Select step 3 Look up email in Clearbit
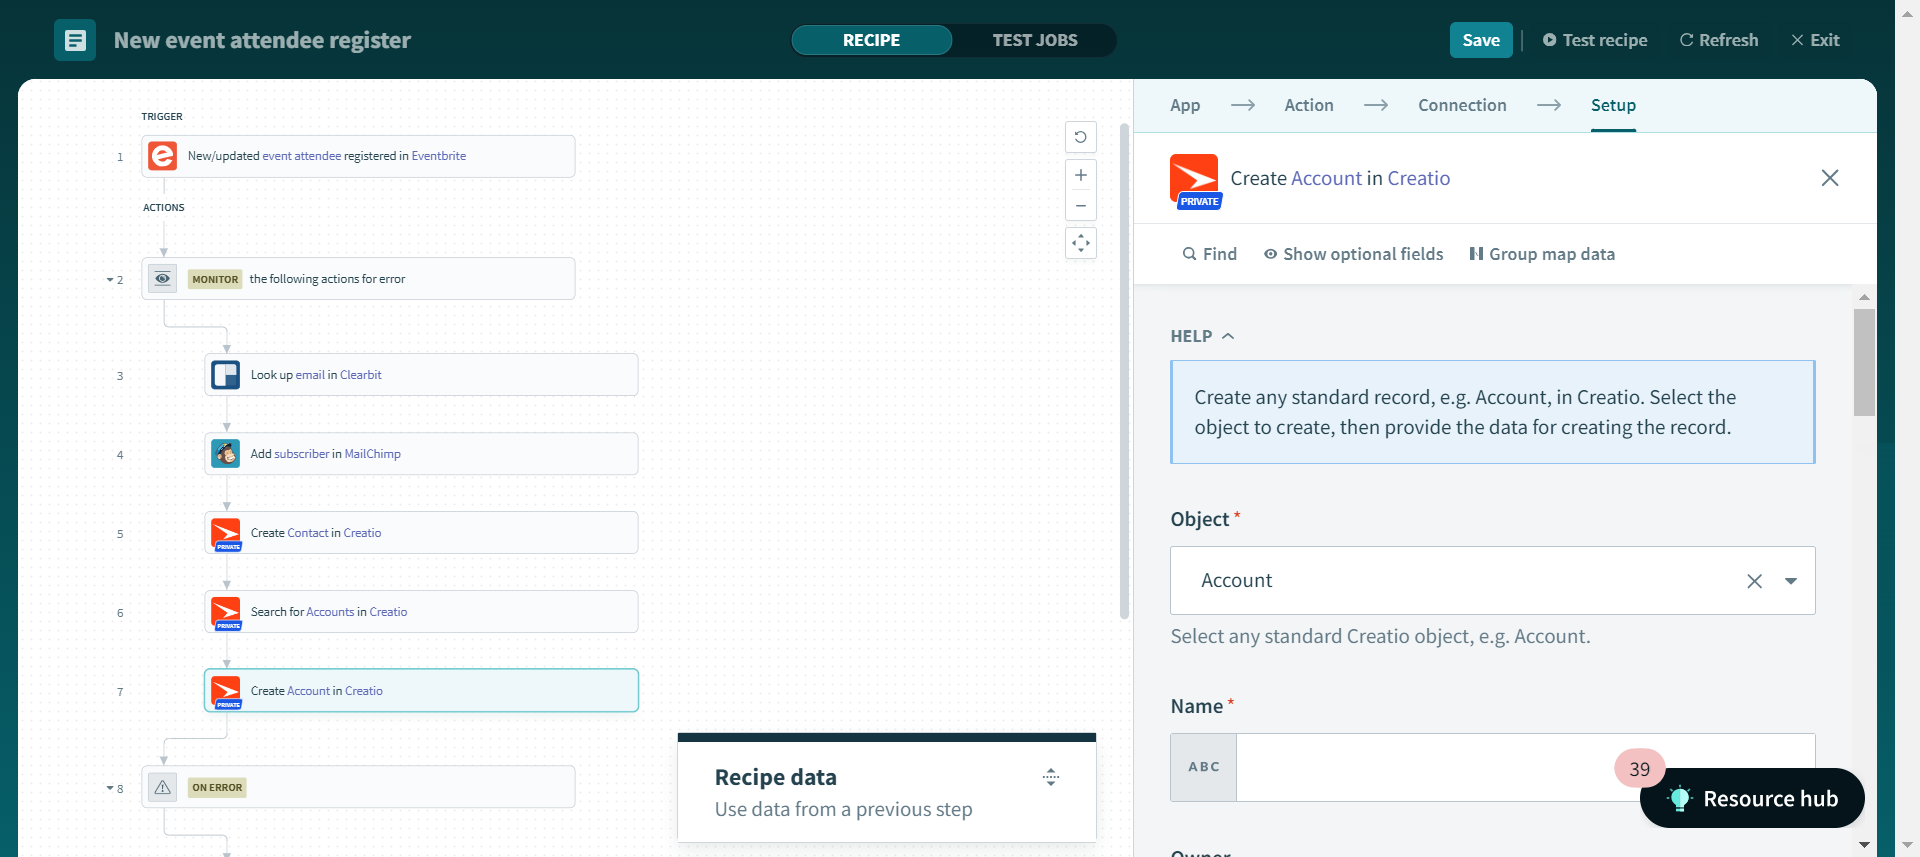 [421, 375]
